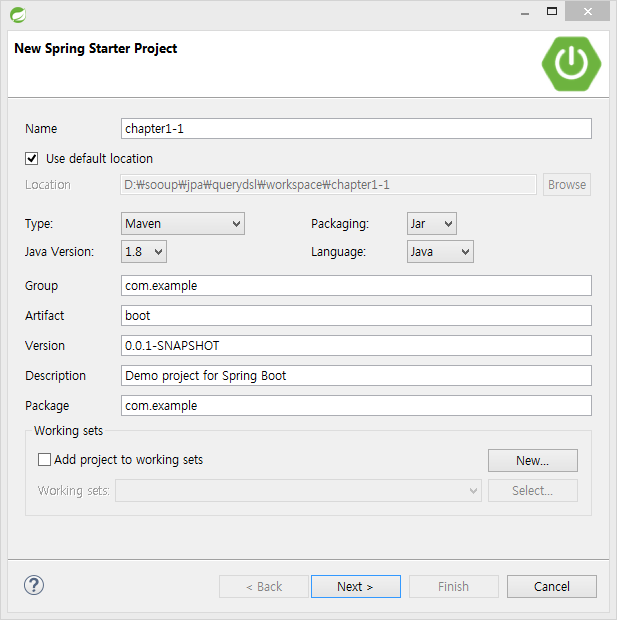This screenshot has width=617, height=620.
Task: Click the Spring Boot power hexagon logo
Action: click(571, 64)
